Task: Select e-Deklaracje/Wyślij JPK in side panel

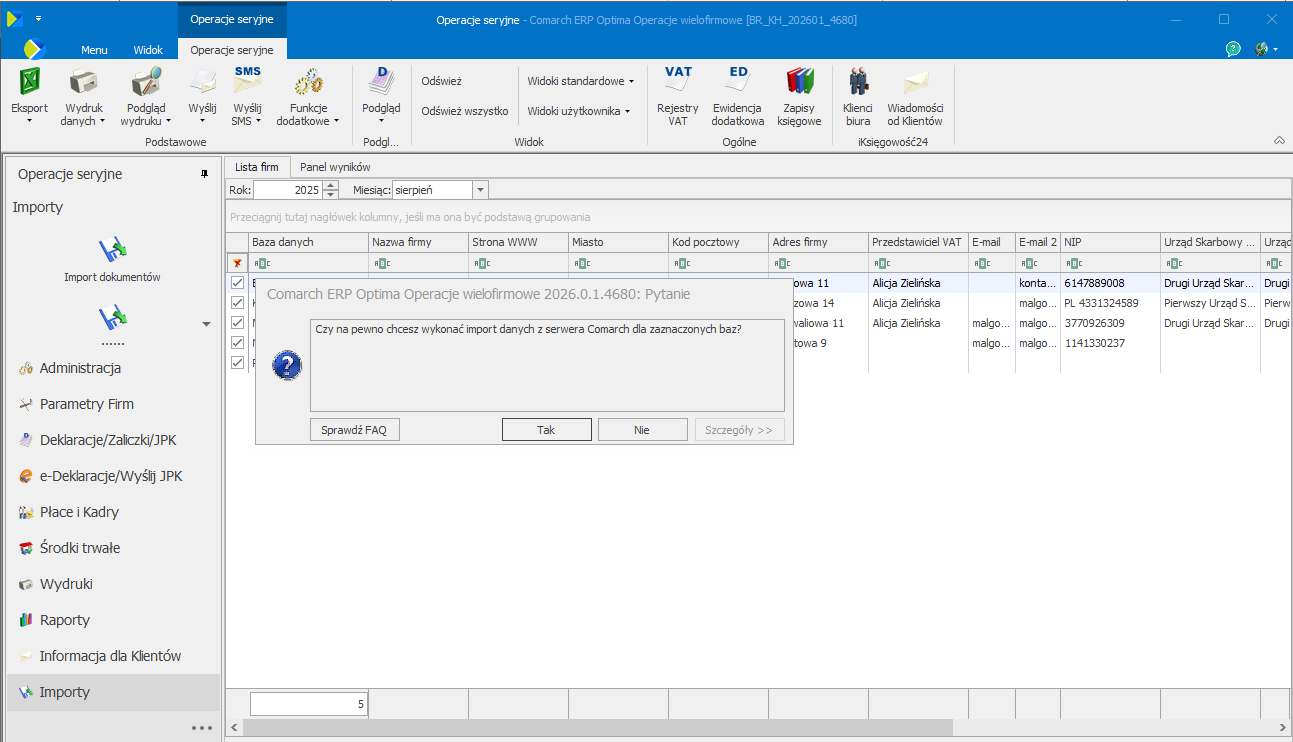Action: tap(112, 476)
